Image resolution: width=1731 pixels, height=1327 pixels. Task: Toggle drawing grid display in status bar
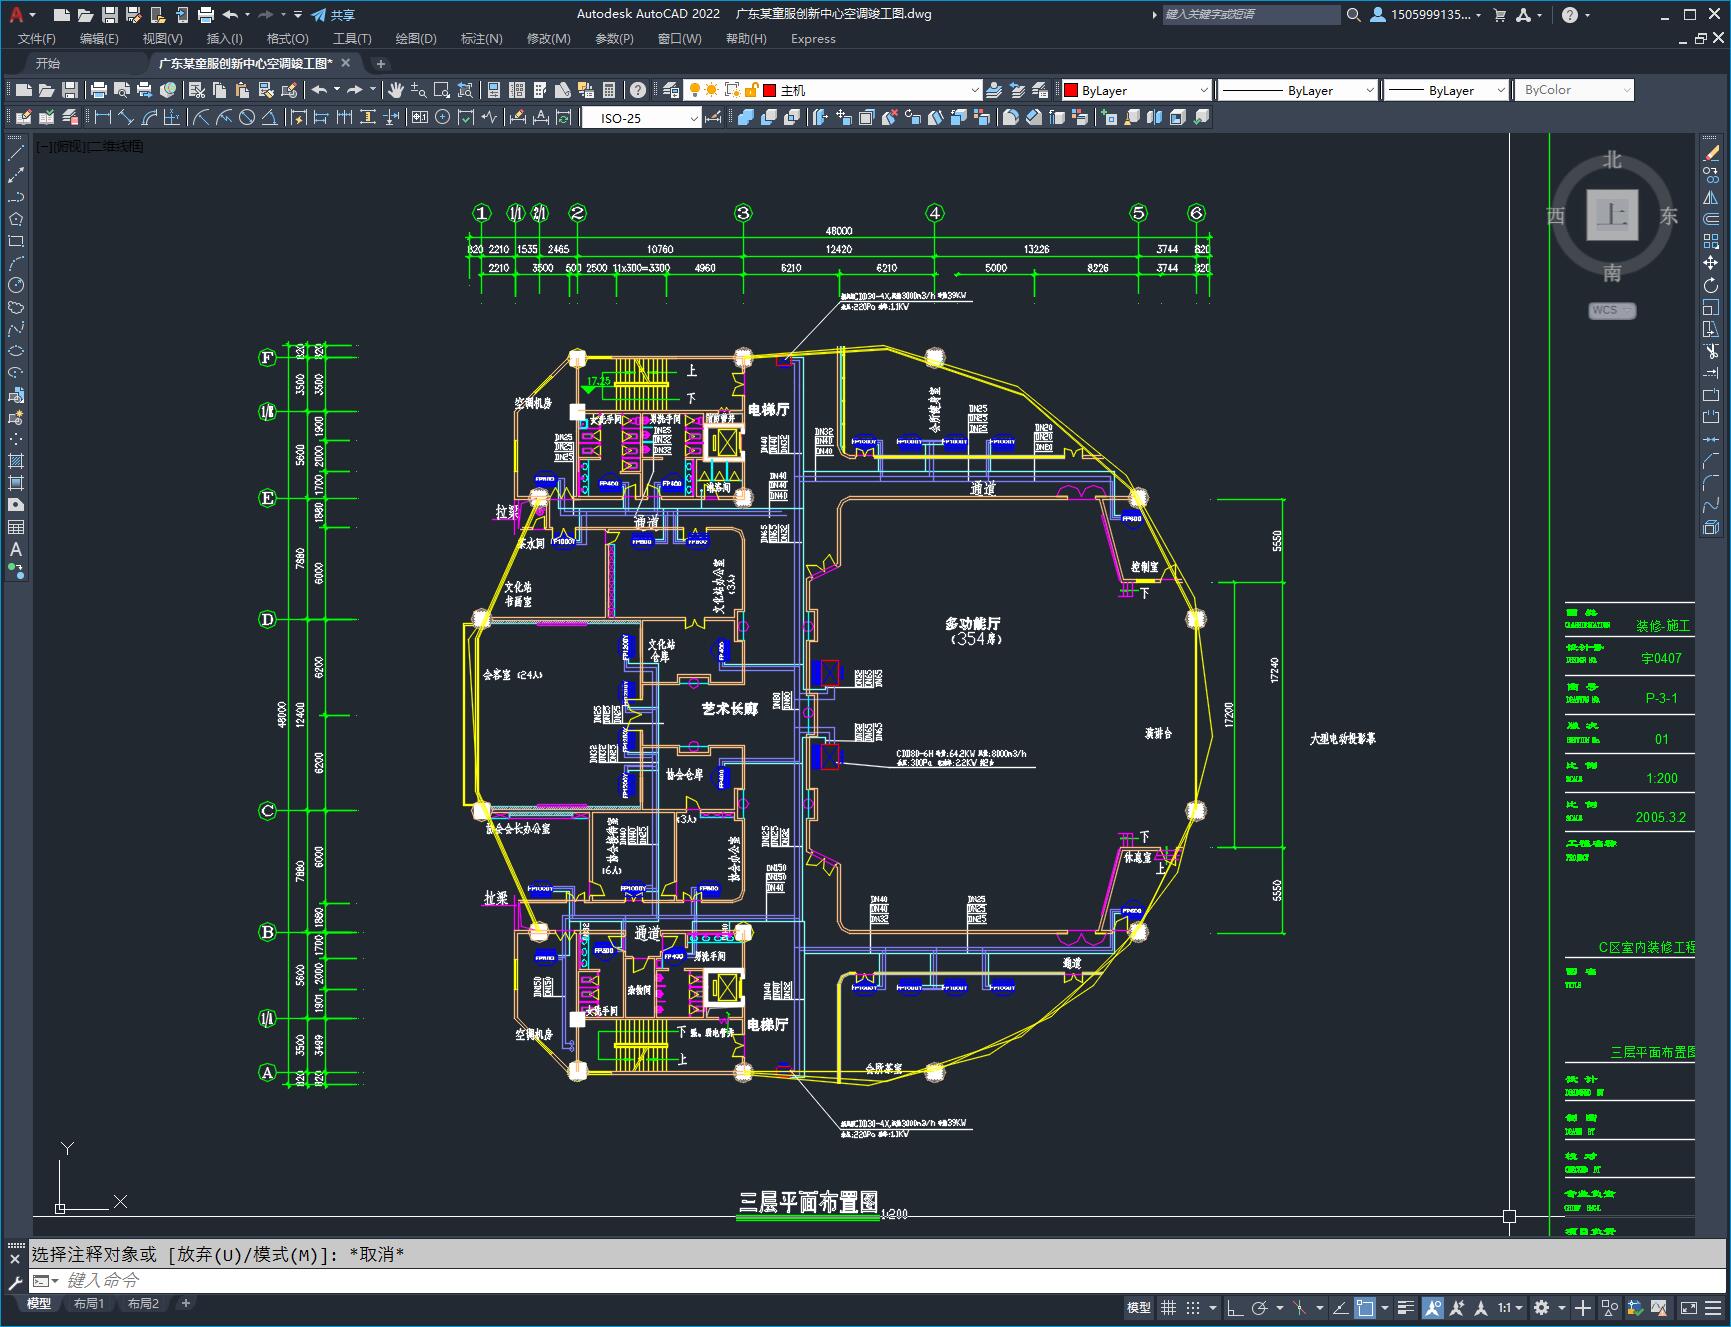click(x=1168, y=1307)
